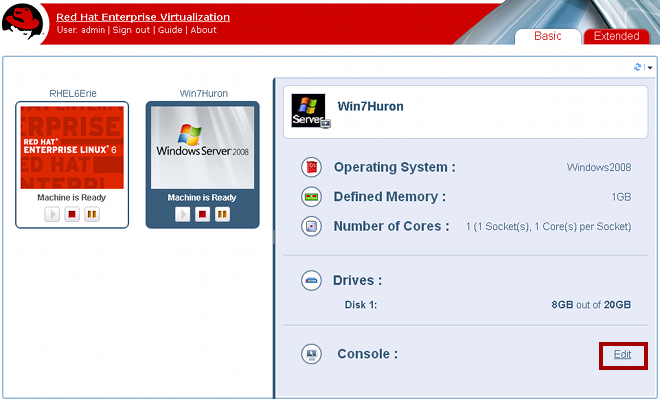Switch to the Basic tab
Image resolution: width=660 pixels, height=401 pixels.
click(548, 36)
